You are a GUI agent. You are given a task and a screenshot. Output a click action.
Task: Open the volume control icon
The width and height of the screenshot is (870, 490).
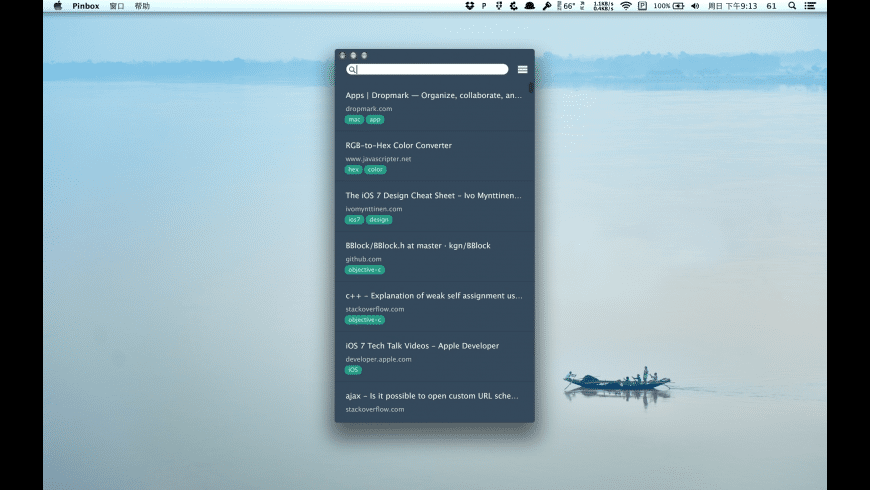(695, 6)
